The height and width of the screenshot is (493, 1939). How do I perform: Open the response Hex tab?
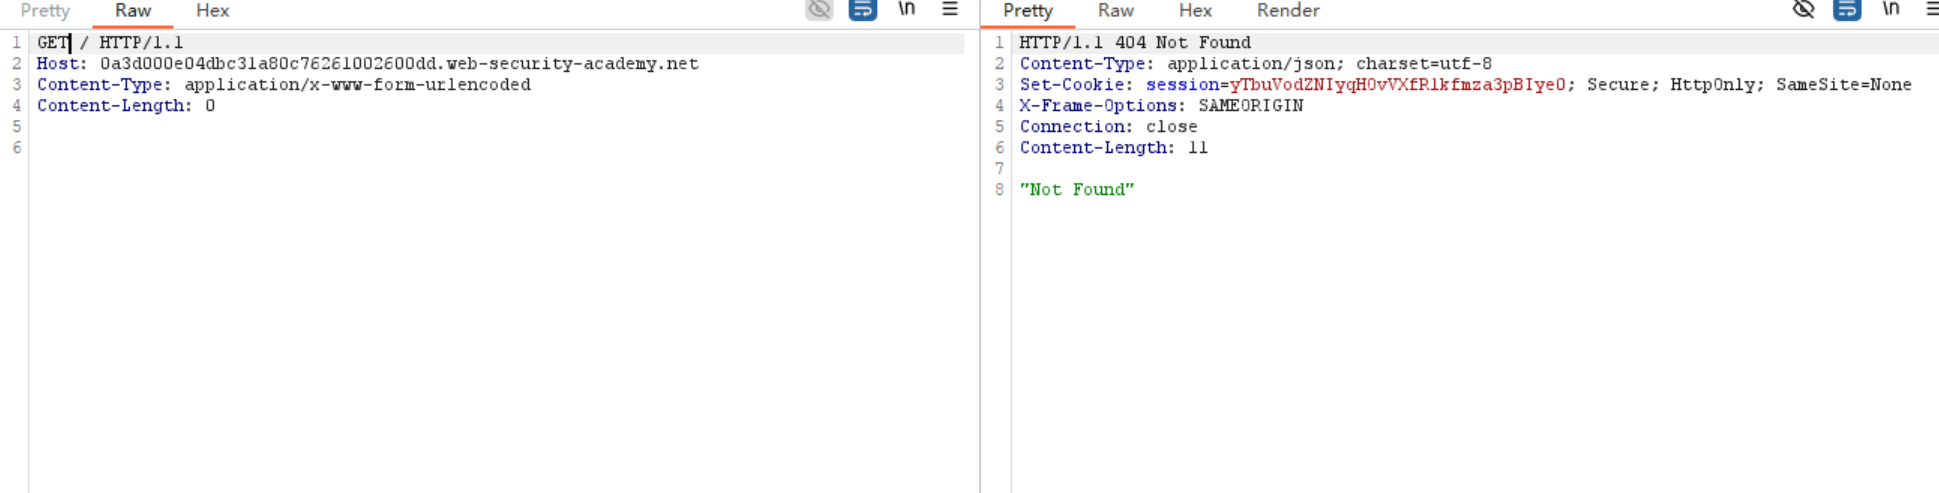pos(1195,11)
